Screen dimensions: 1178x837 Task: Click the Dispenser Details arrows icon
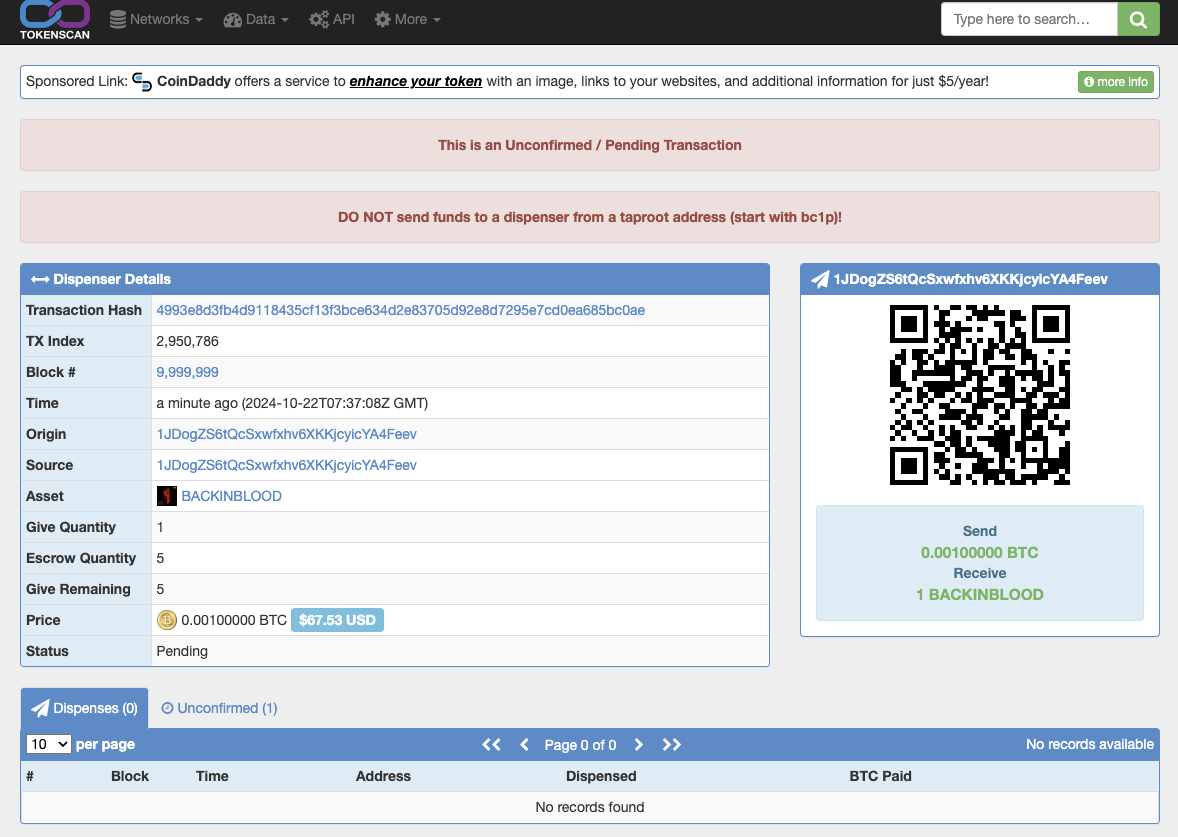click(x=40, y=280)
